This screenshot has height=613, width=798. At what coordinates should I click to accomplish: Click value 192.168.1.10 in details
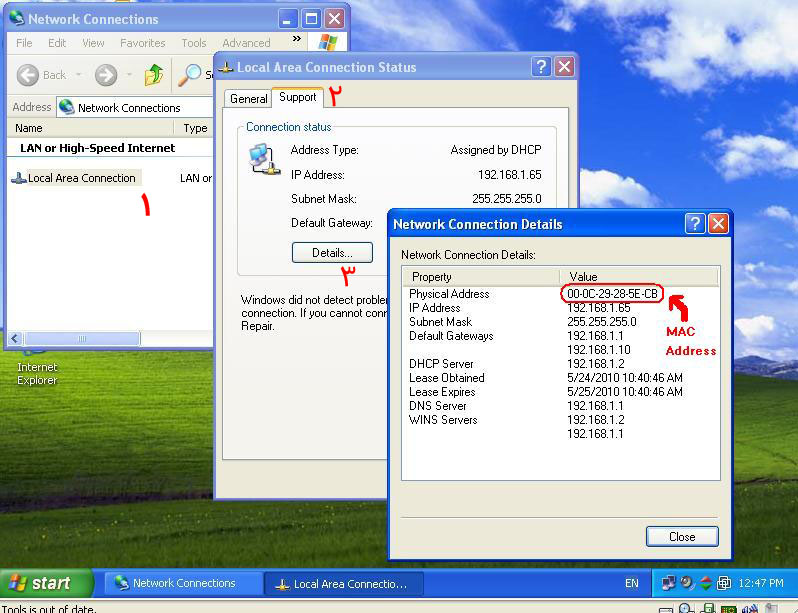(x=598, y=350)
